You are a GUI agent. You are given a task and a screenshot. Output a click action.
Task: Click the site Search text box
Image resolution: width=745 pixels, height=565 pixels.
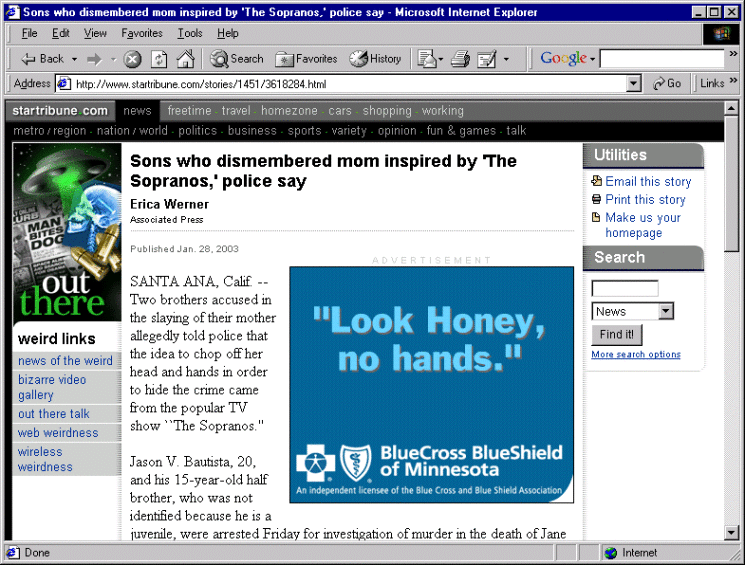pyautogui.click(x=625, y=288)
